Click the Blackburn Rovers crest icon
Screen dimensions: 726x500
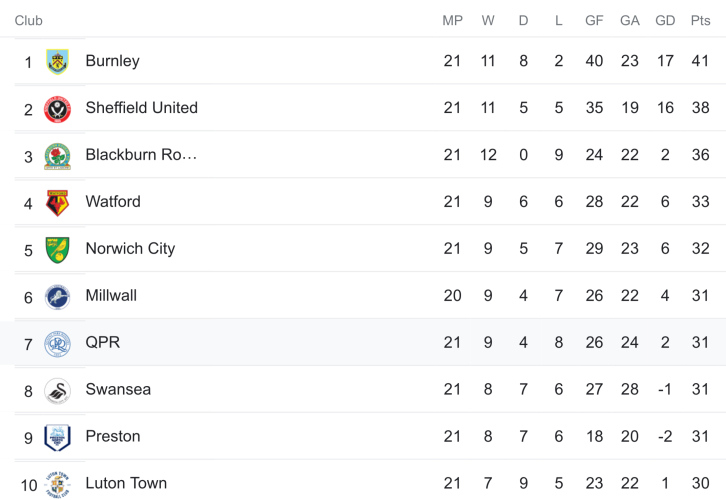pos(57,156)
